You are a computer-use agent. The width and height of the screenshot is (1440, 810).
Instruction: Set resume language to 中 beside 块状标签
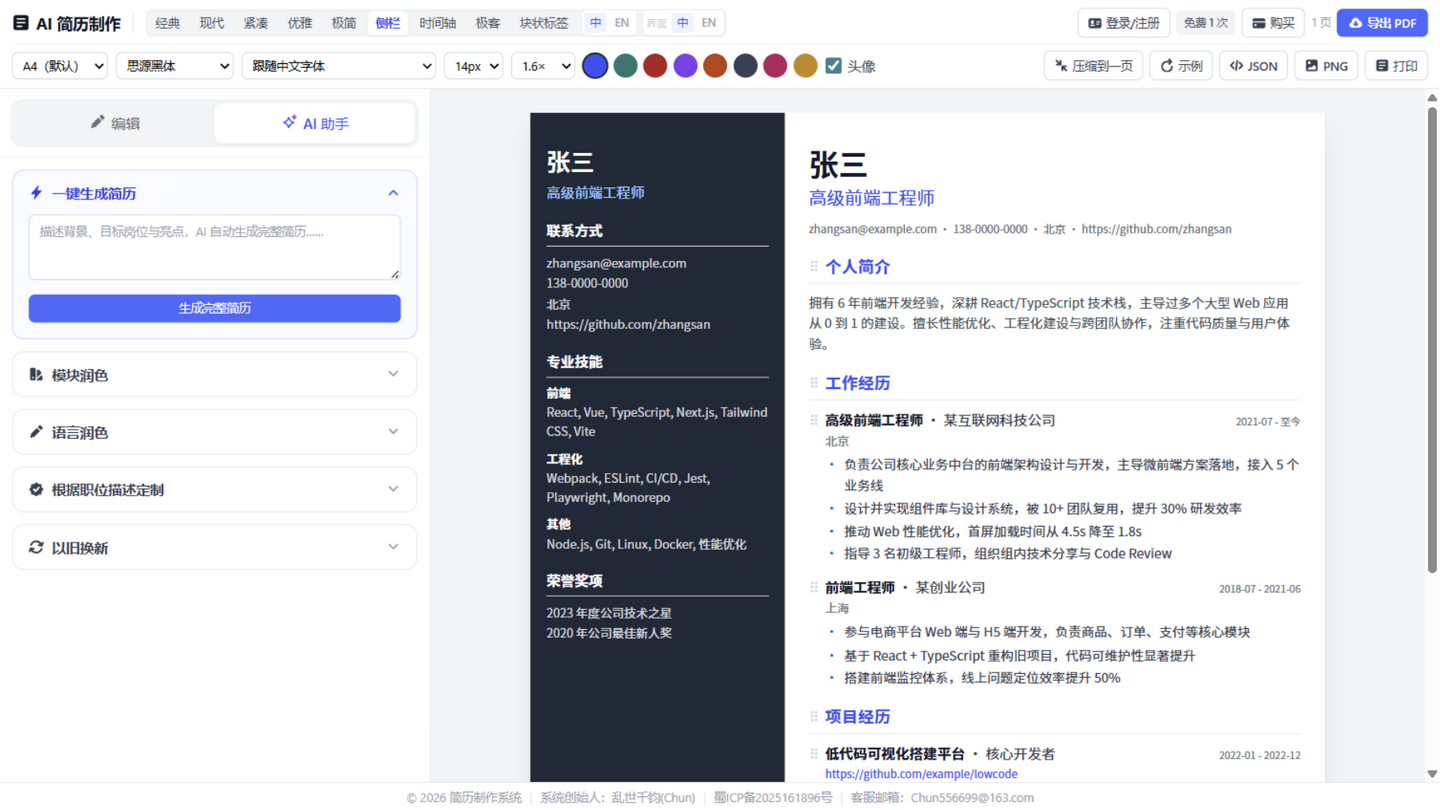click(596, 23)
